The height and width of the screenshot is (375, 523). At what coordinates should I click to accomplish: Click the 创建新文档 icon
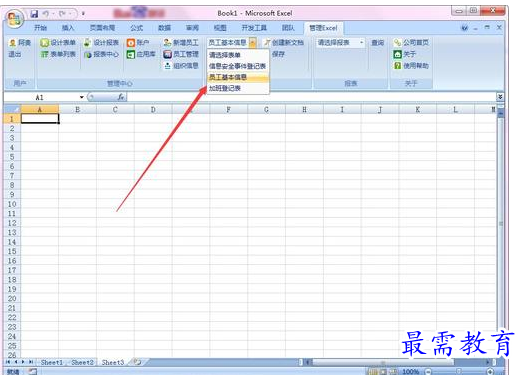tap(267, 43)
